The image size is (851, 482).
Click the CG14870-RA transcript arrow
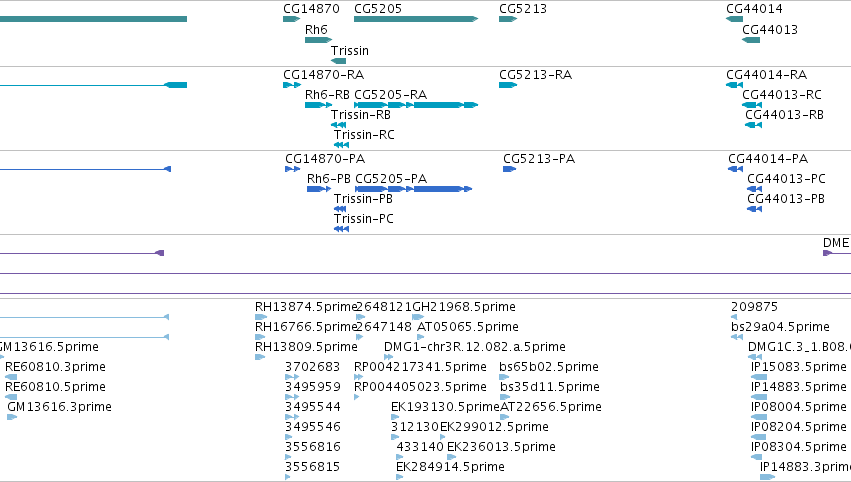point(292,85)
